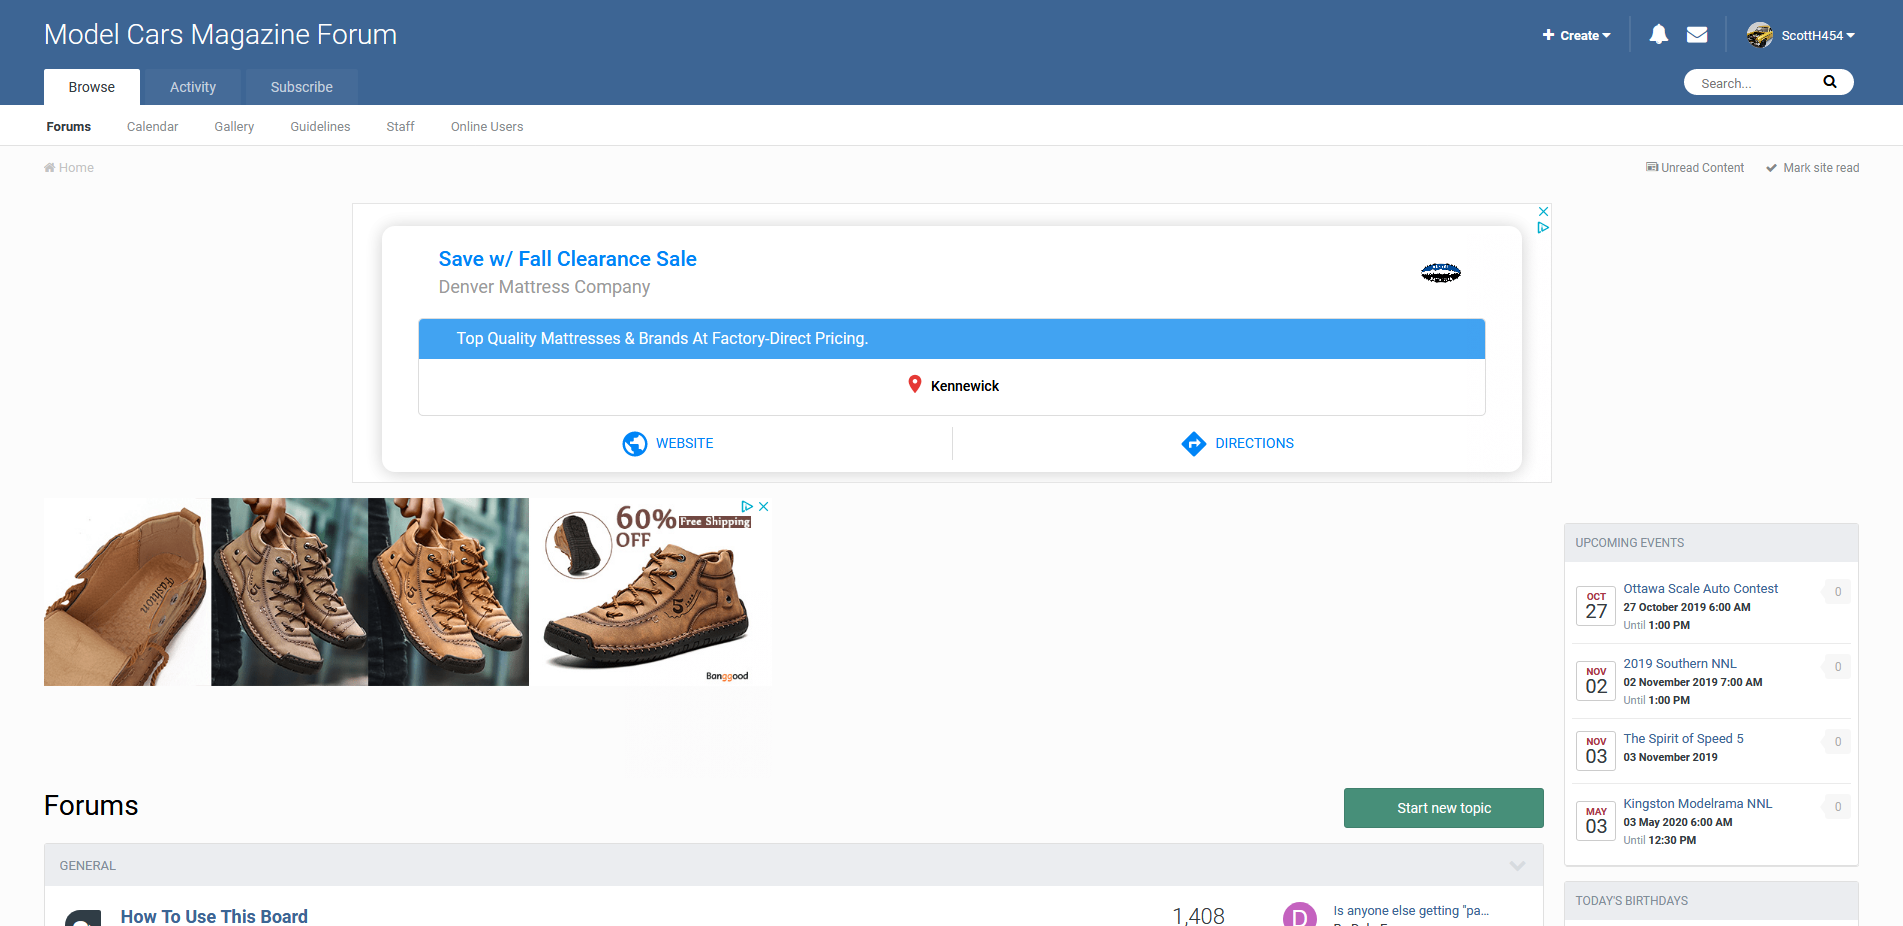Open the Gallery page

(234, 127)
